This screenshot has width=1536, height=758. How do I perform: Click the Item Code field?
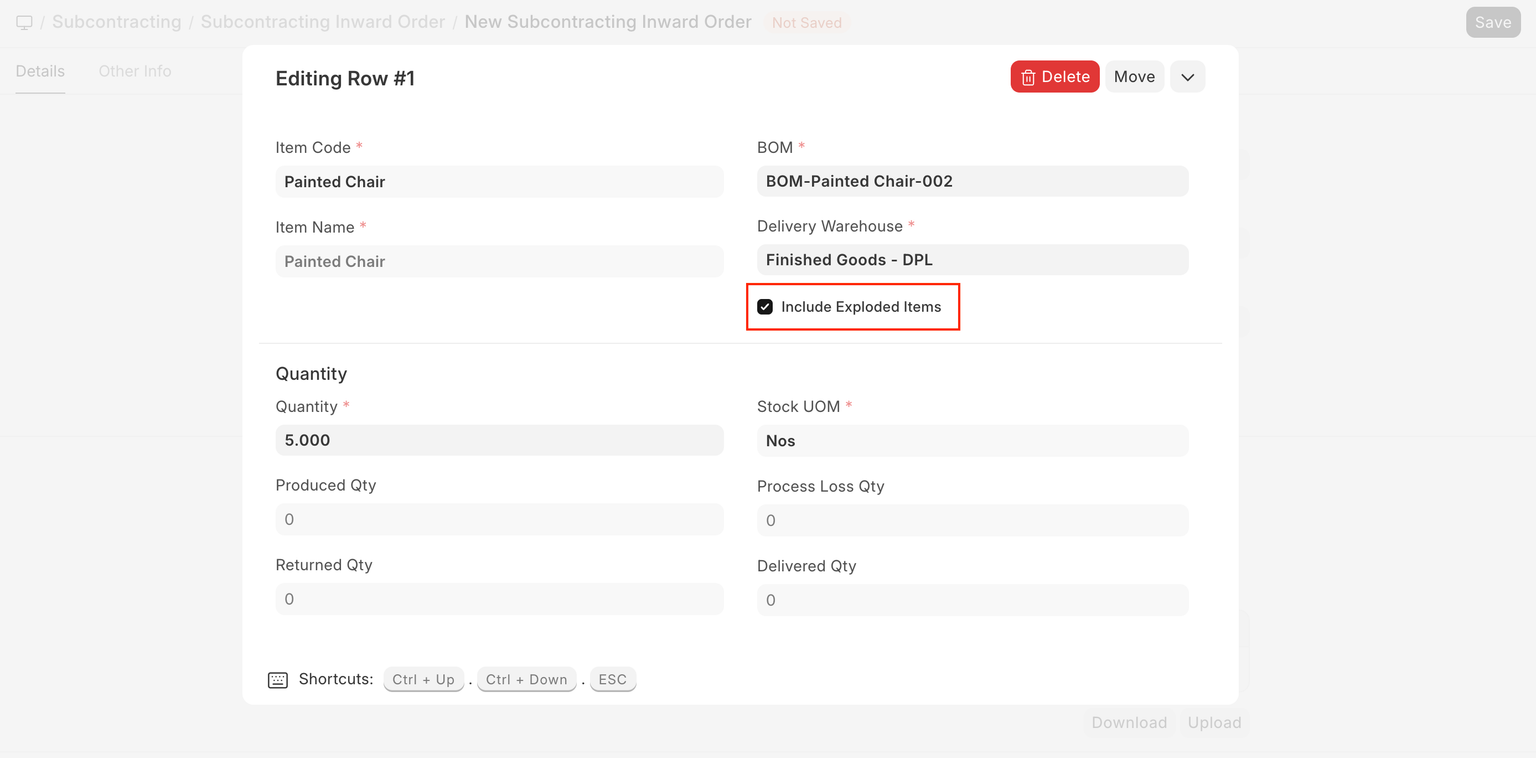(x=499, y=182)
